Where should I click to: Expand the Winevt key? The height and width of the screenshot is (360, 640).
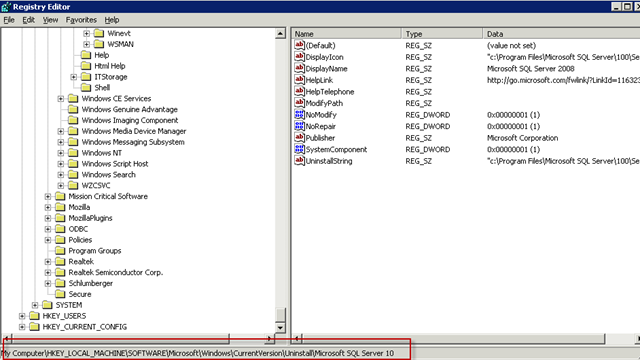[87, 33]
